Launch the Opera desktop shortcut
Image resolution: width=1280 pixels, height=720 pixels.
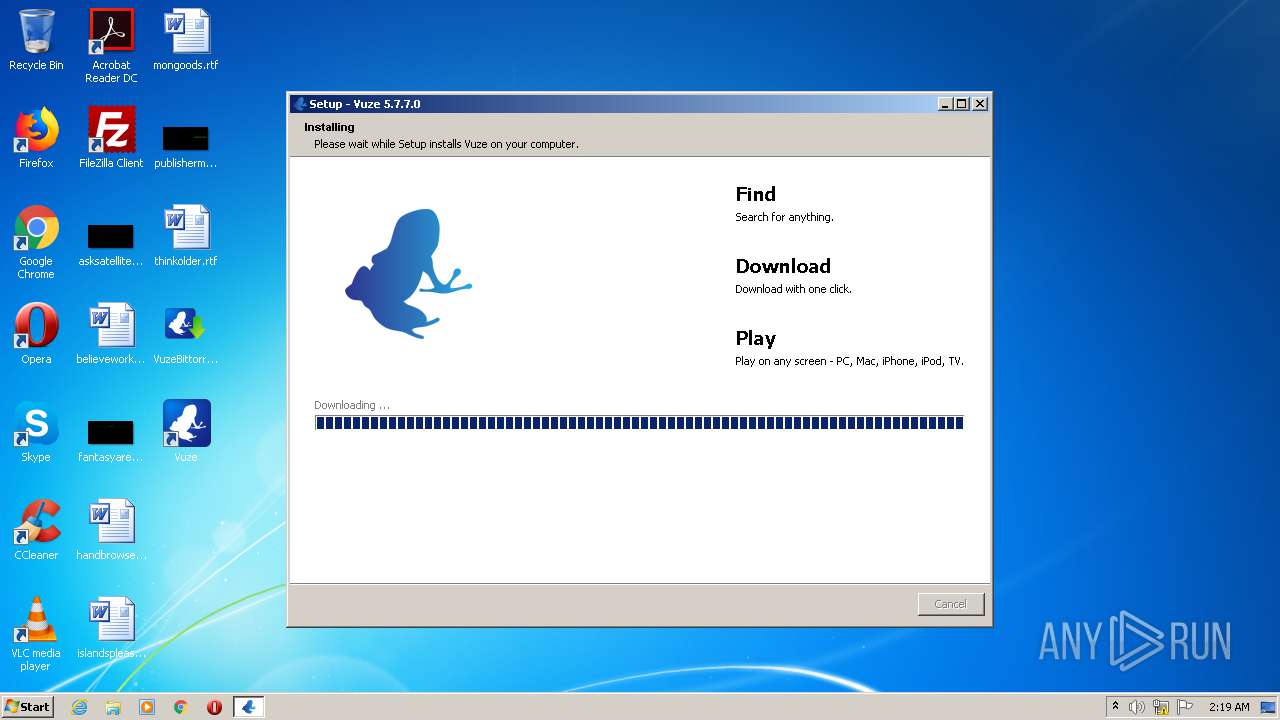[x=36, y=334]
